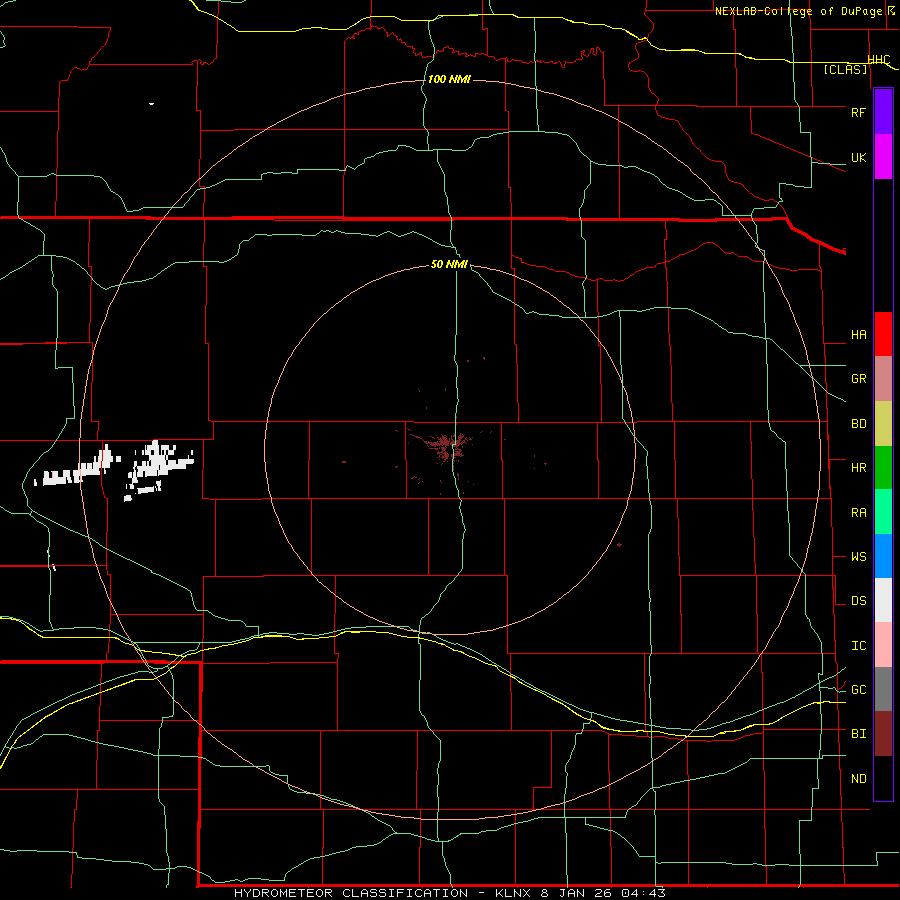900x900 pixels.
Task: Click the NEXLAB-College of DuPage credit text
Action: 801,11
